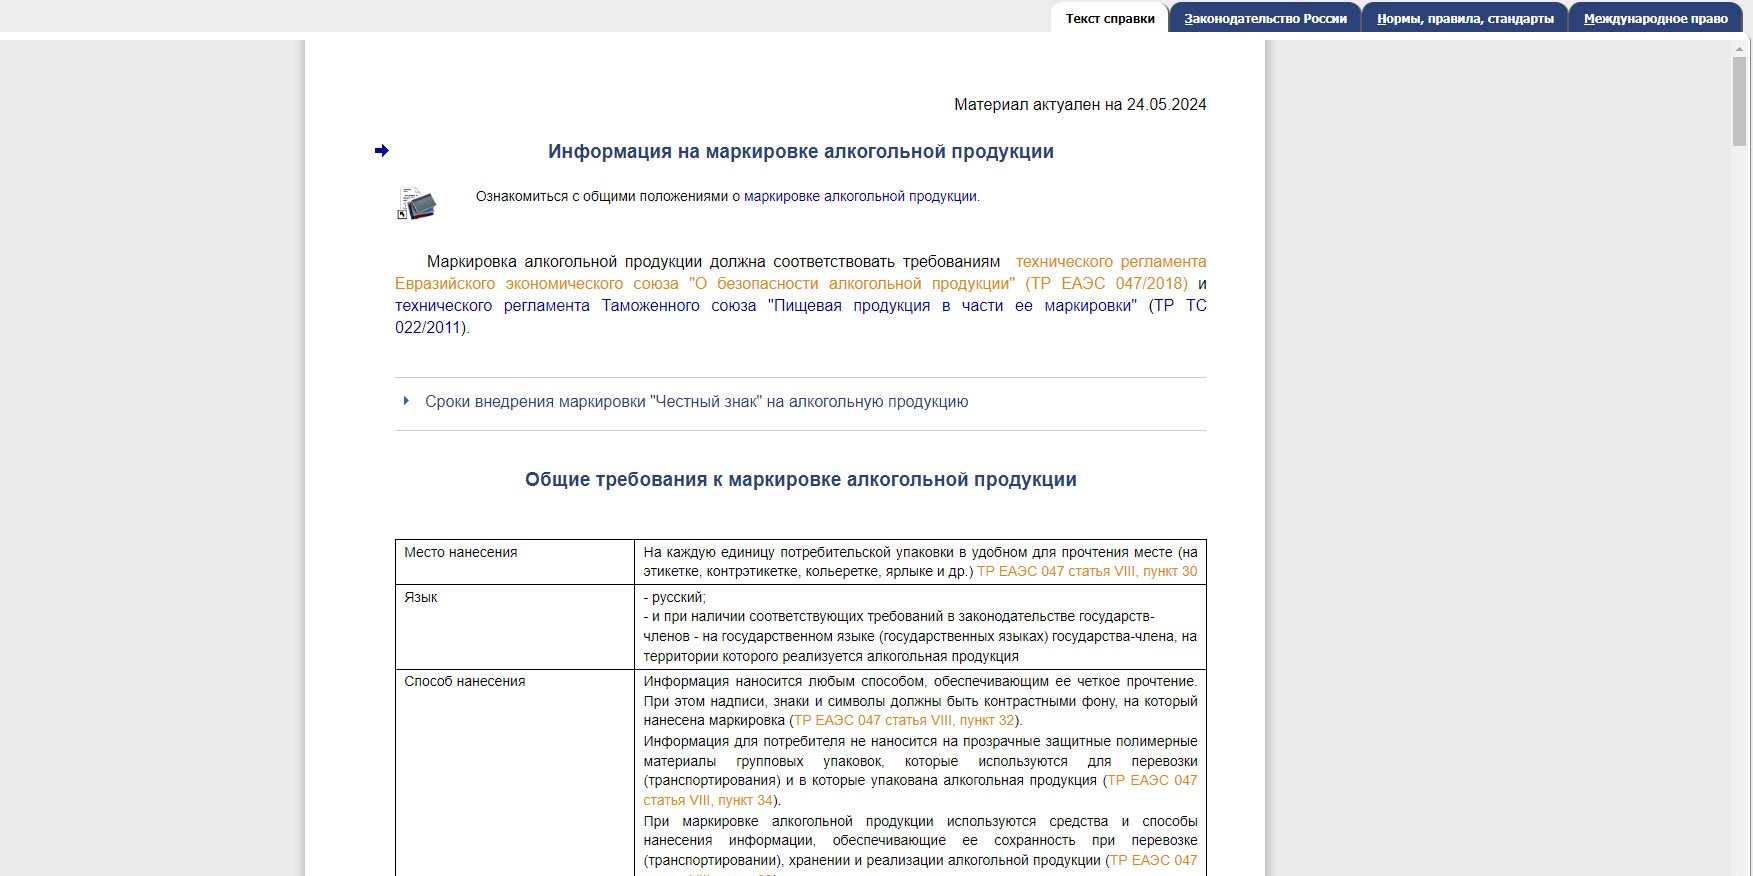Viewport: 1753px width, 876px height.
Task: Select the Способ нанесения table cell
Action: 515,773
